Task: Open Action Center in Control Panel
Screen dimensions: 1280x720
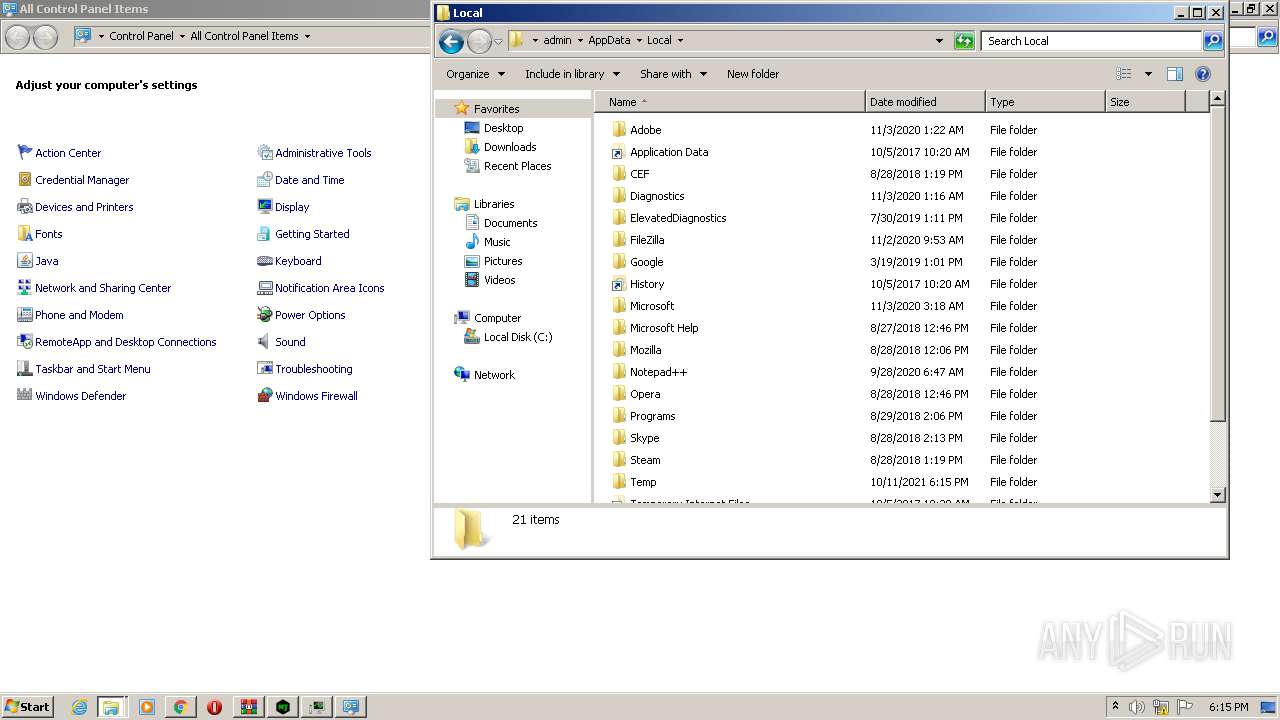Action: [x=68, y=153]
